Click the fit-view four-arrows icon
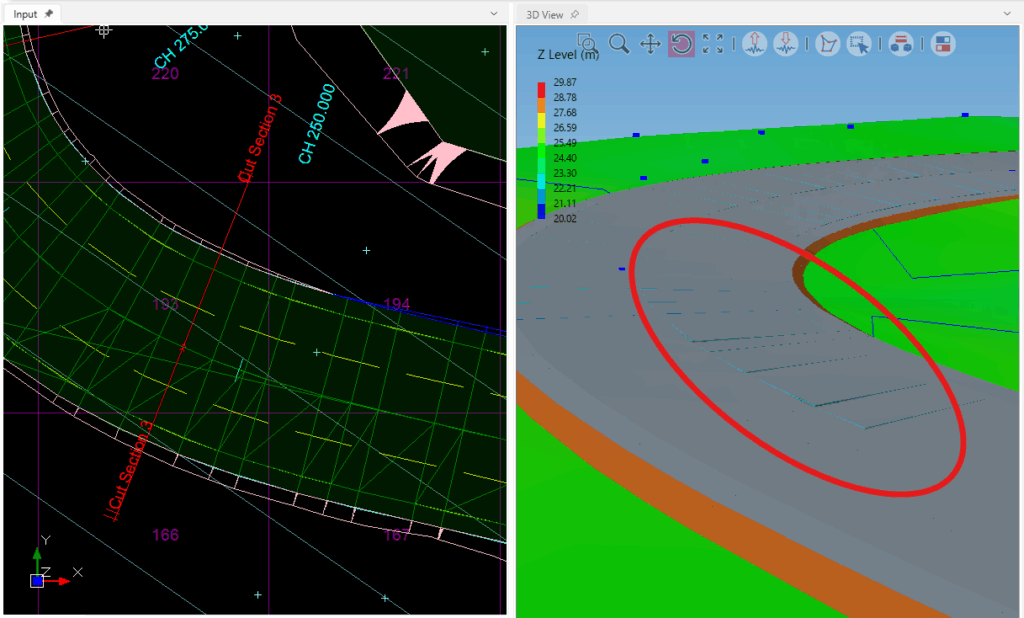The image size is (1024, 618). (x=714, y=44)
